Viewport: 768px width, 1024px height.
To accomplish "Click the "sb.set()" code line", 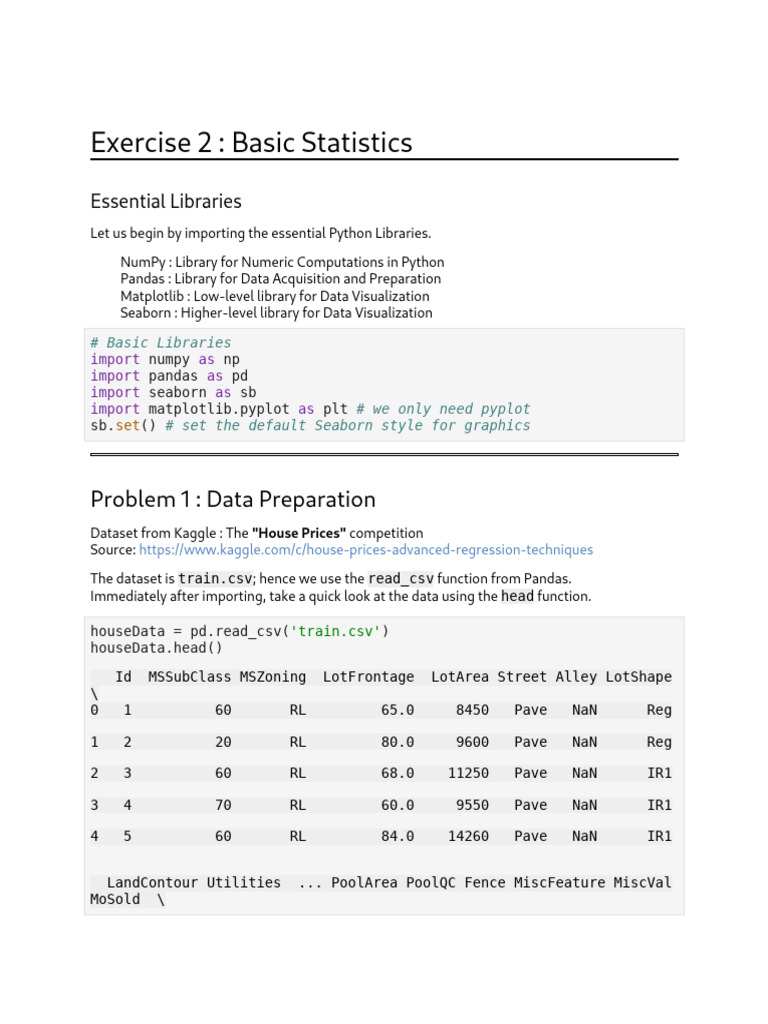I will point(310,426).
